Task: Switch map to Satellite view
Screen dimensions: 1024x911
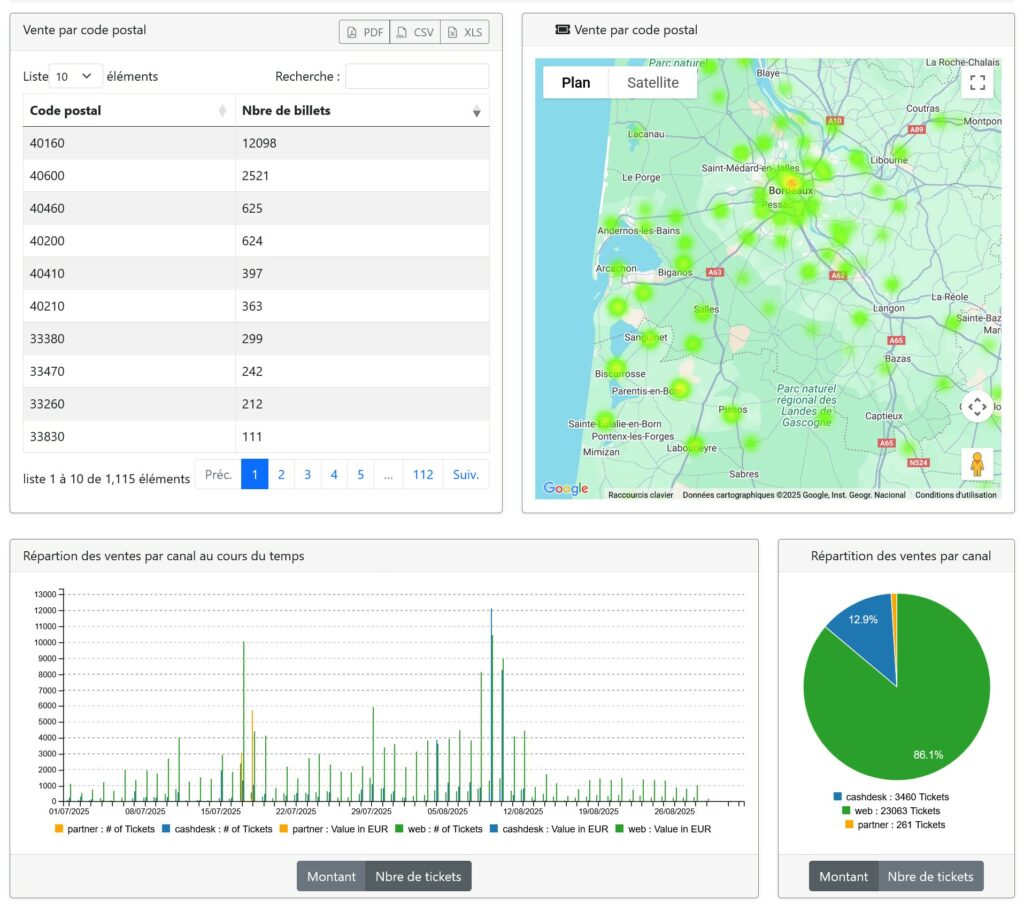Action: pyautogui.click(x=652, y=83)
